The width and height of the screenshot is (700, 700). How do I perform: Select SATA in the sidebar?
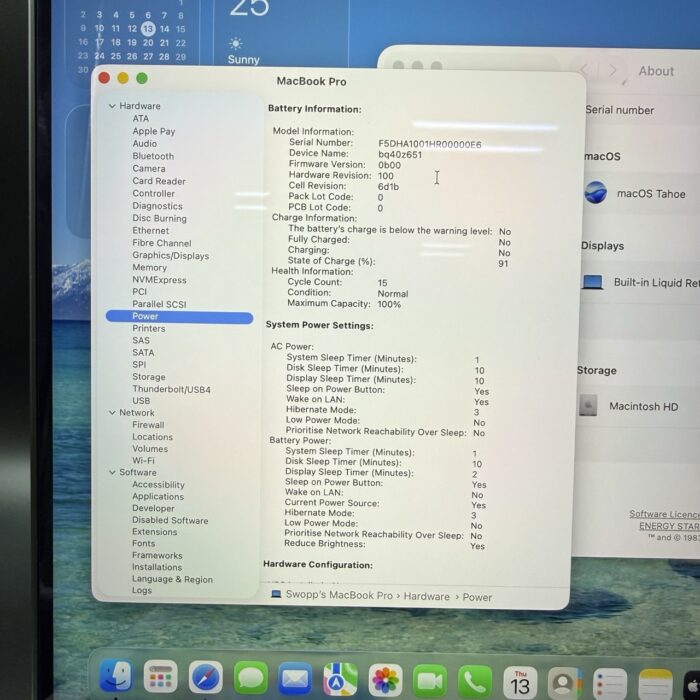pos(143,352)
